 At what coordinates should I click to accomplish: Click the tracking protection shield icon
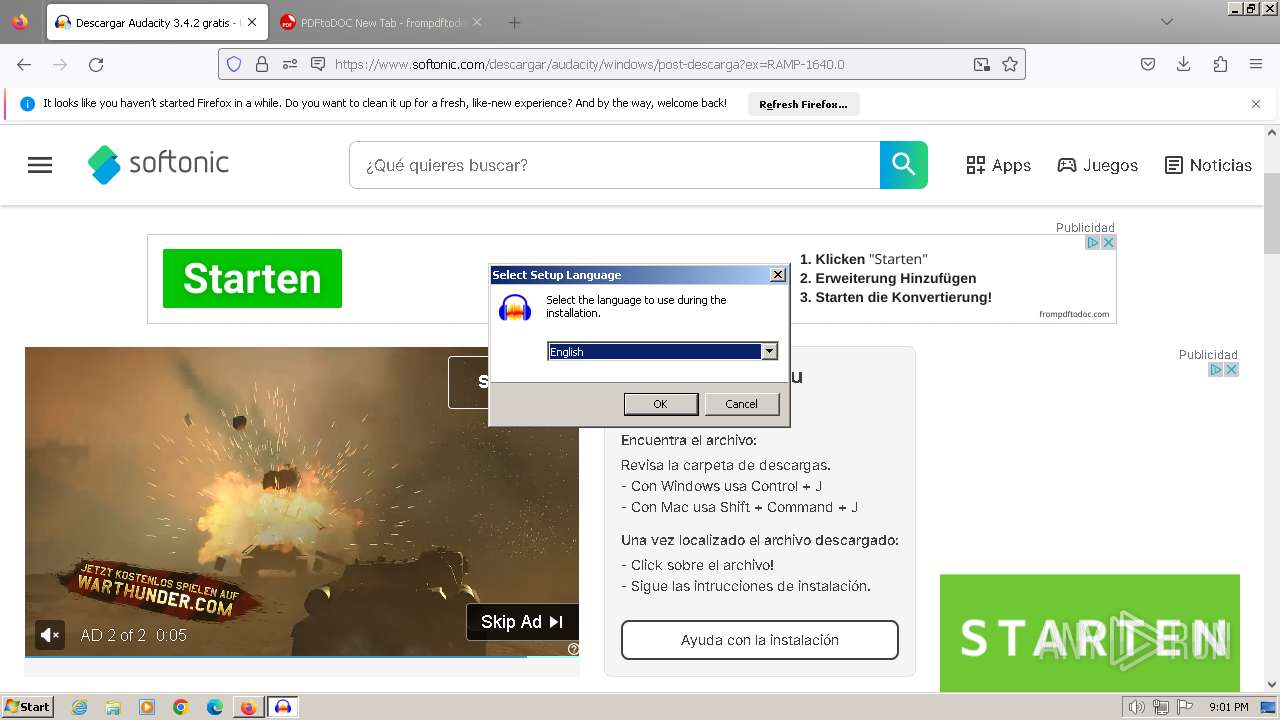[x=234, y=64]
